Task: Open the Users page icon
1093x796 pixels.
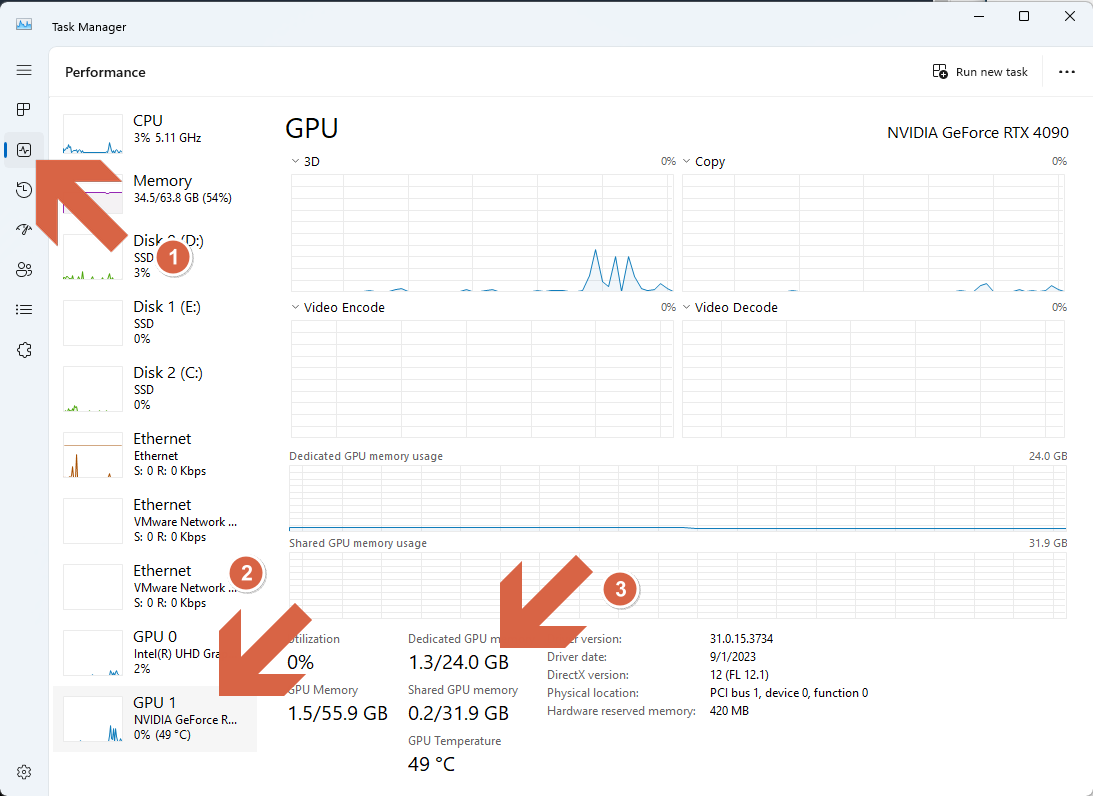Action: coord(24,270)
